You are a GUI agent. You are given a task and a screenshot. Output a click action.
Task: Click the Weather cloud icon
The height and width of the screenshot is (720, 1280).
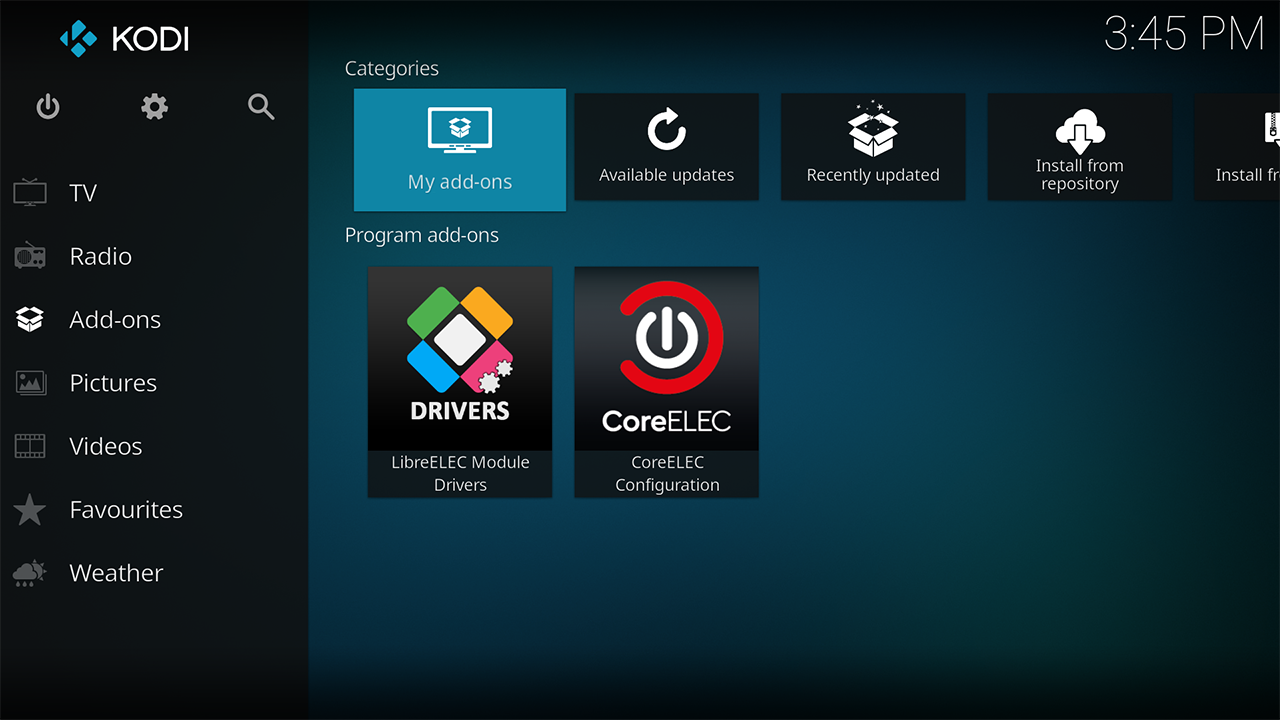point(30,572)
